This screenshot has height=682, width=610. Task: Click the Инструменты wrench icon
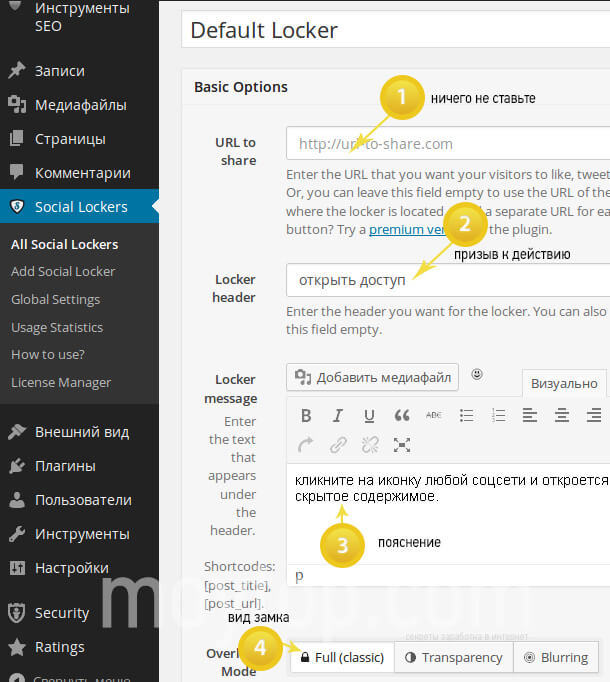17,534
